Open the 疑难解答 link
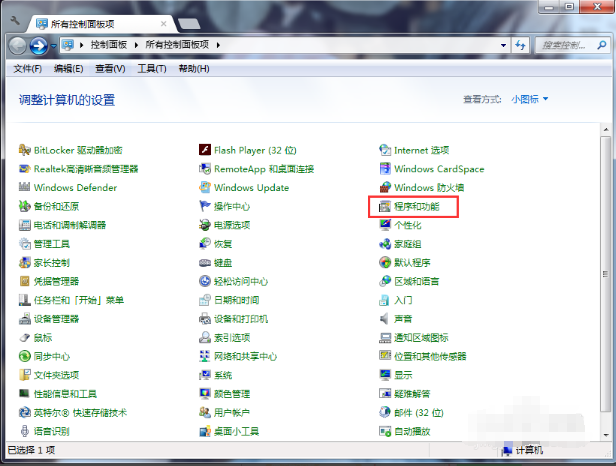The width and height of the screenshot is (616, 466). [412, 394]
